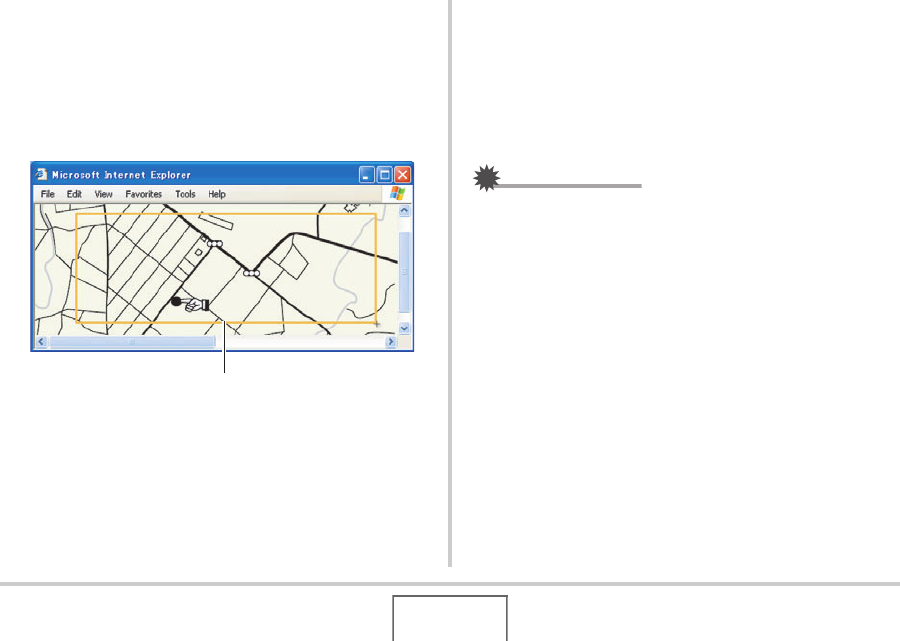Click the vertical scrollbar thumb
Viewport: 900px width, 641px height.
point(404,272)
